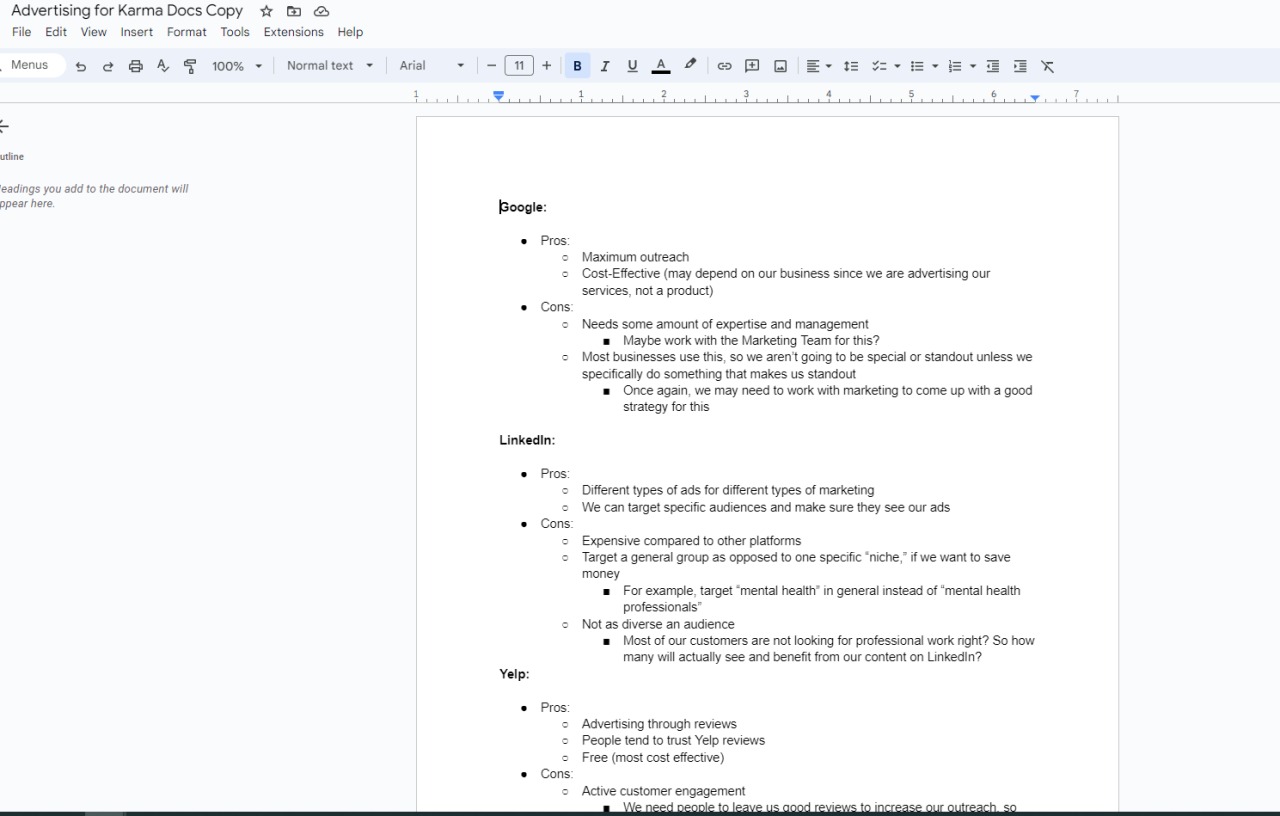Open the Help menu
This screenshot has width=1280, height=816.
(350, 32)
